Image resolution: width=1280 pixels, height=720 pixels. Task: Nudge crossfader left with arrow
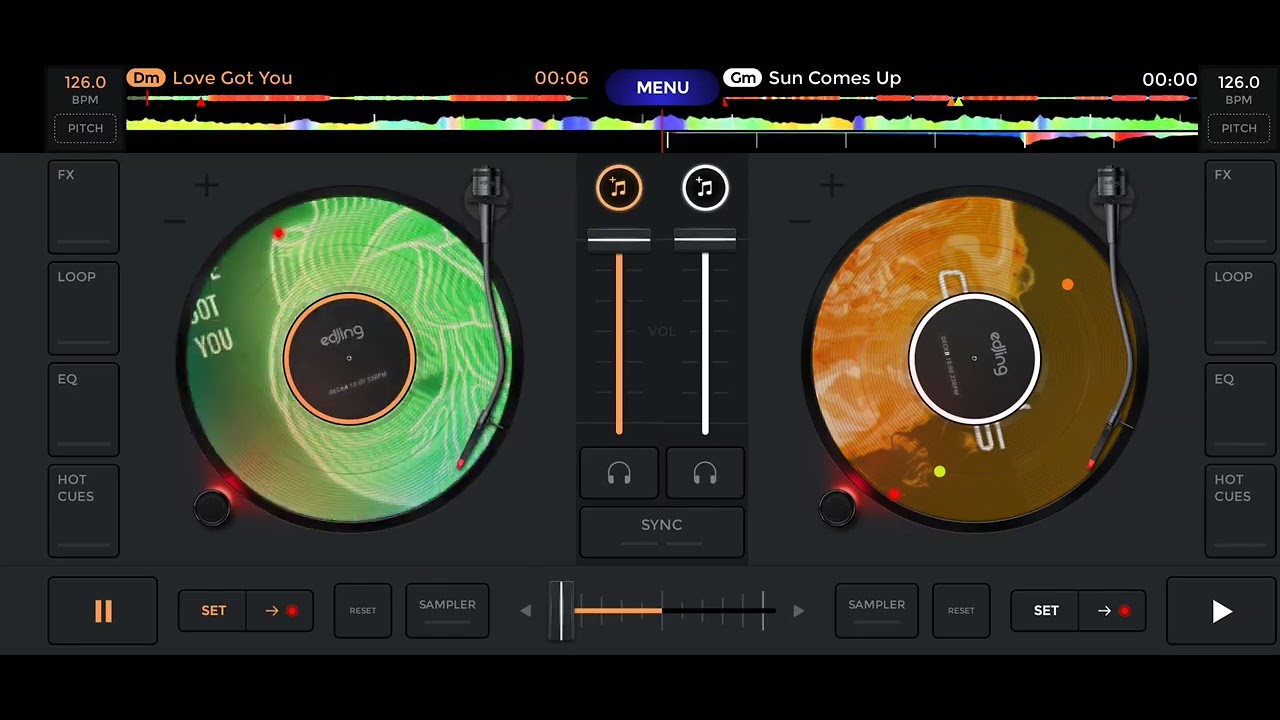coord(525,611)
